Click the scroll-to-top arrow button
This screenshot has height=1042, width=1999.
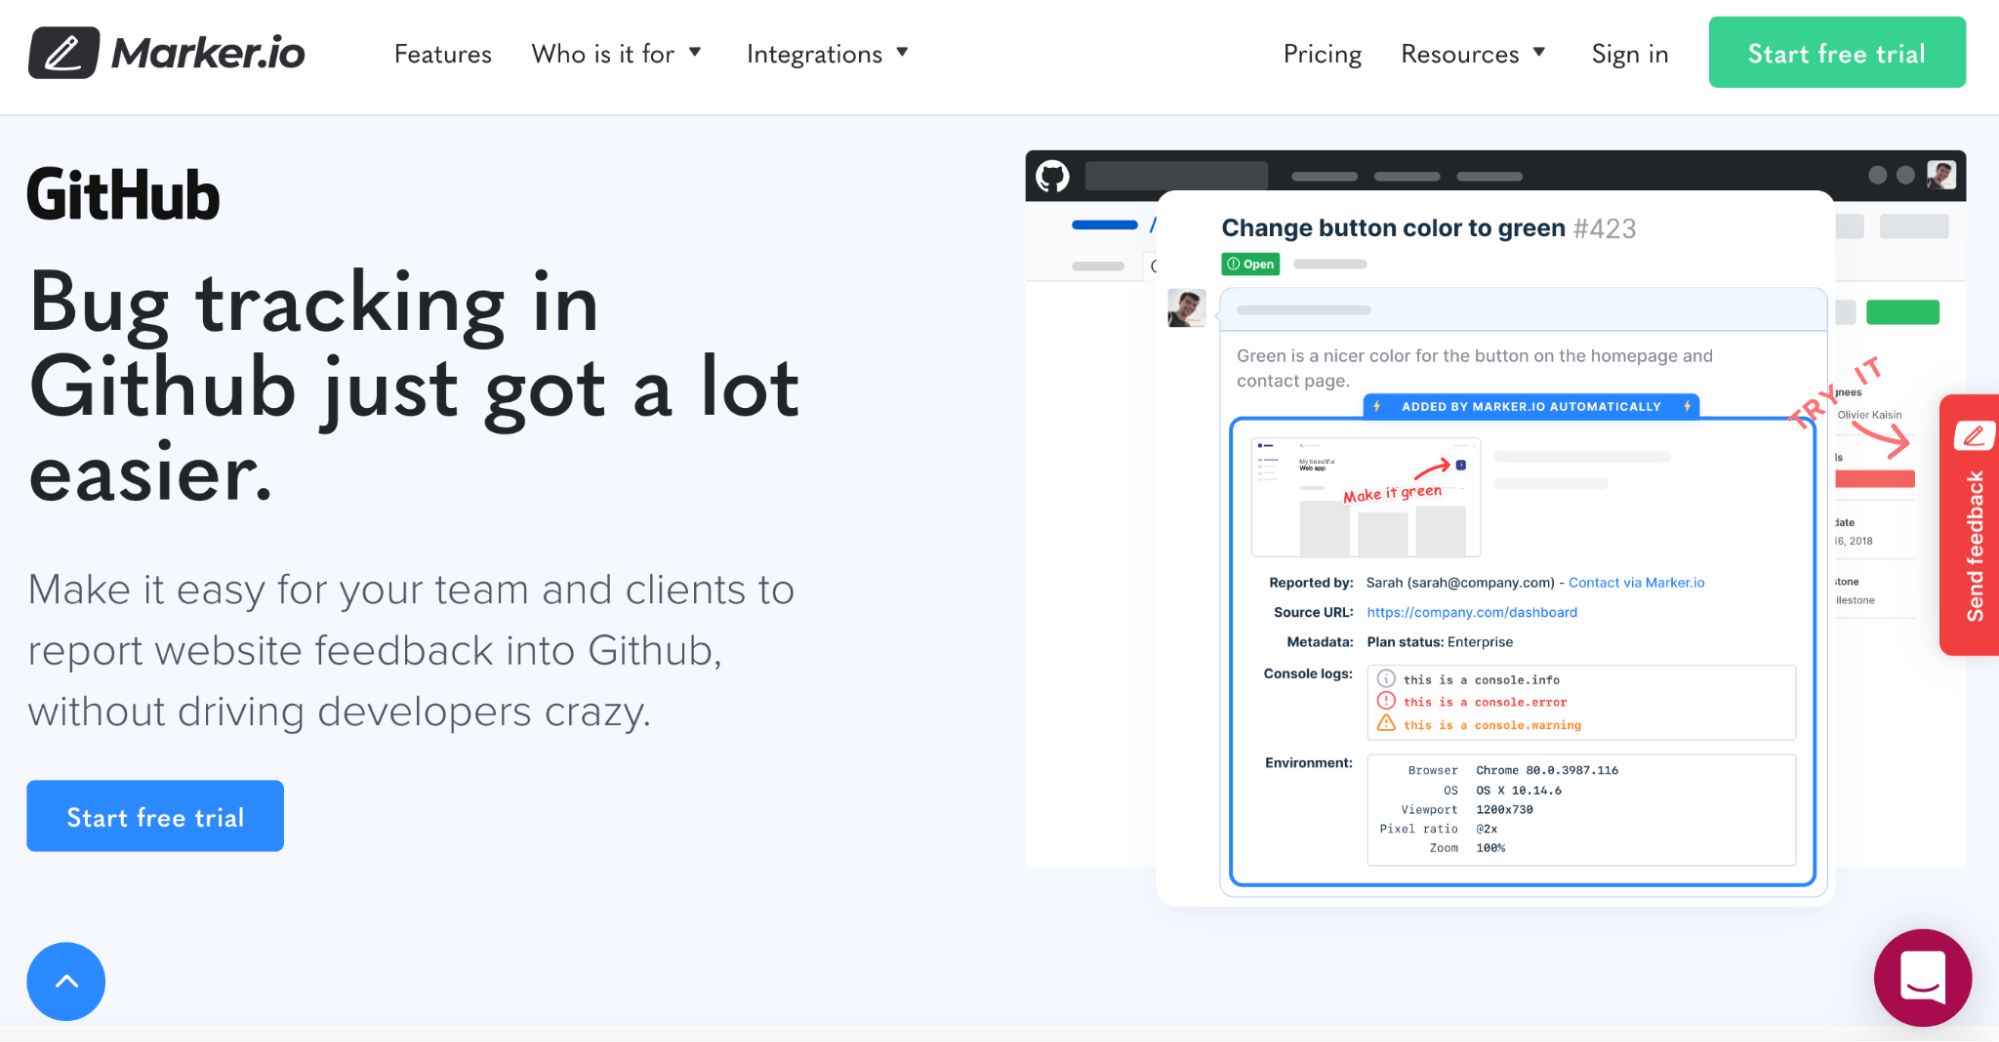66,981
